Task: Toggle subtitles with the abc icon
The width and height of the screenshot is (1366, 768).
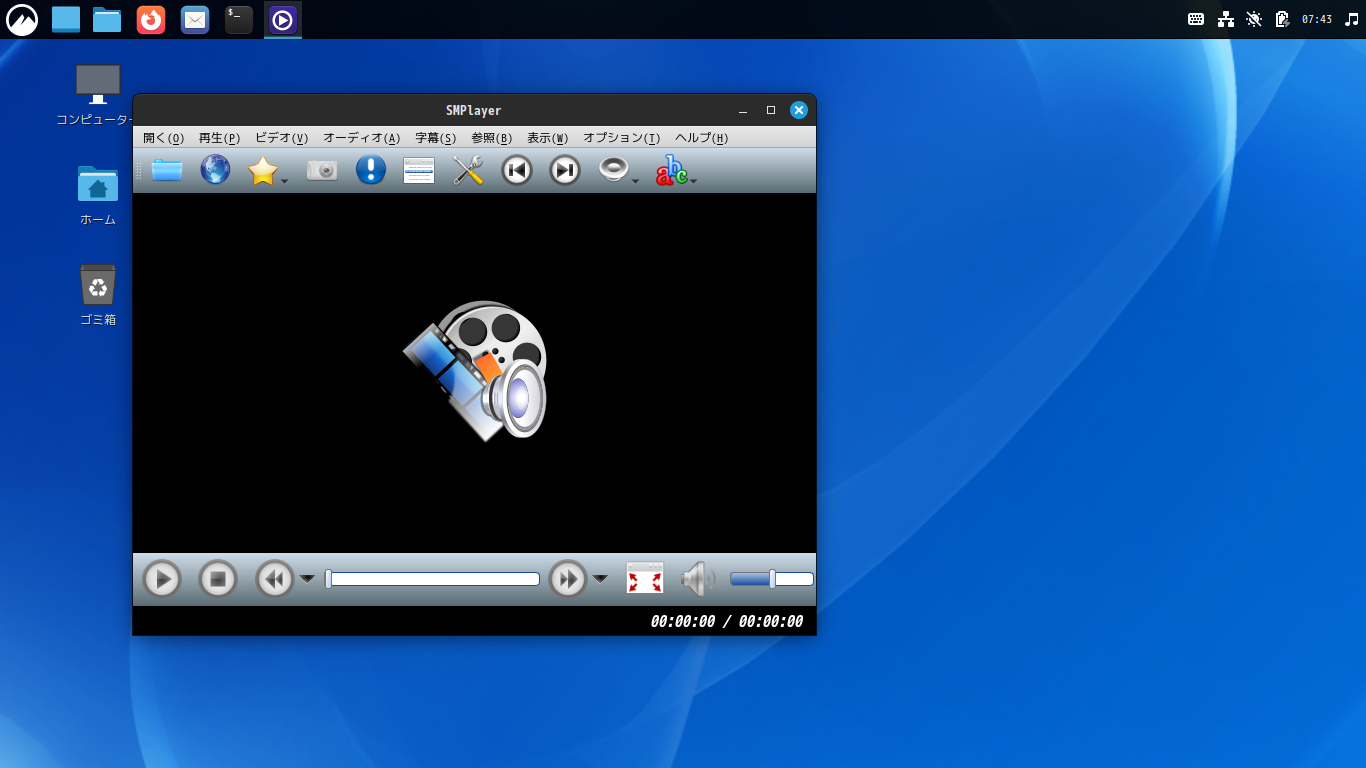Action: tap(671, 170)
